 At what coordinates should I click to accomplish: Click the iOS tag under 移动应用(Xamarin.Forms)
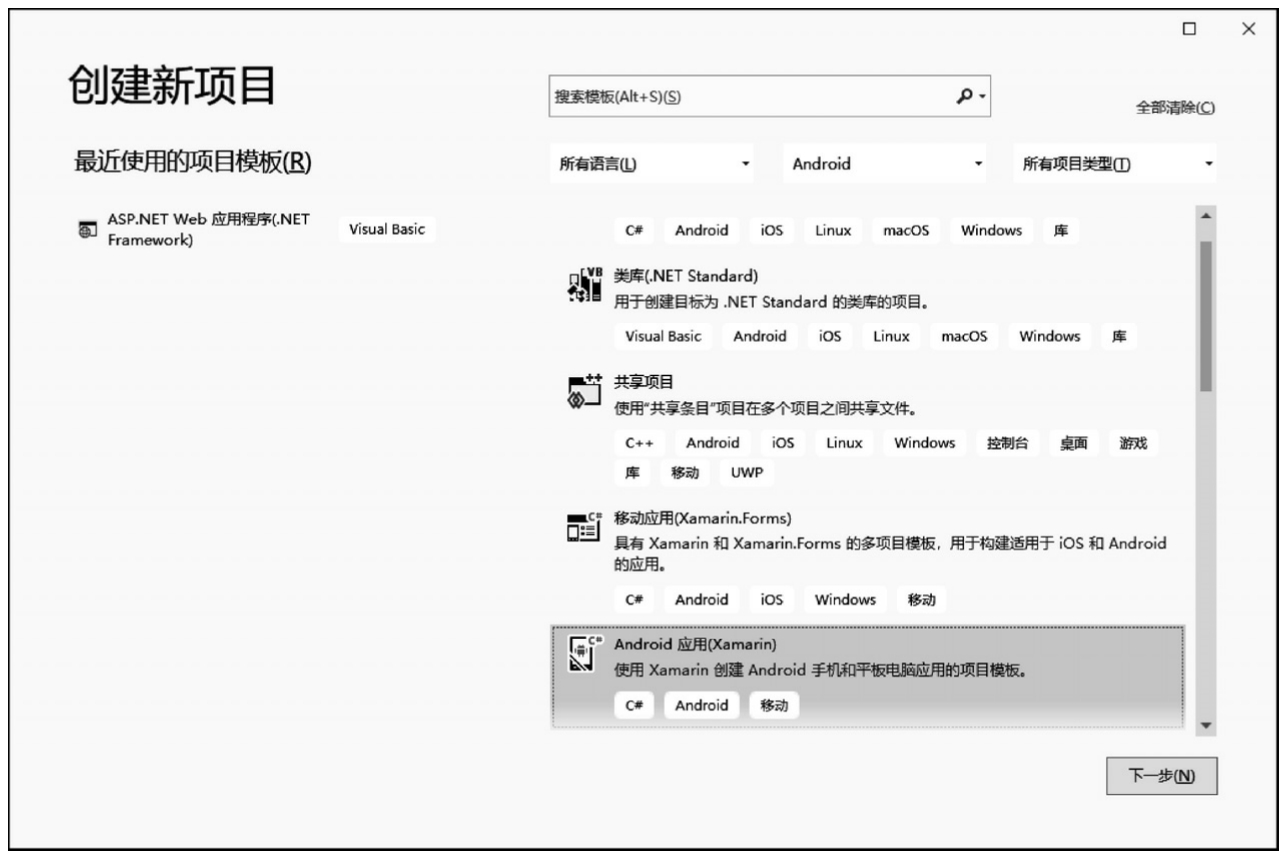click(771, 600)
